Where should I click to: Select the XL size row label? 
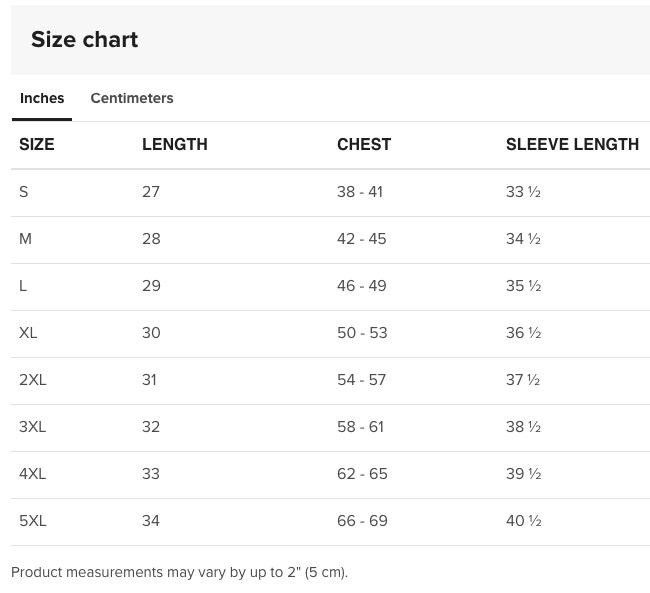click(28, 333)
